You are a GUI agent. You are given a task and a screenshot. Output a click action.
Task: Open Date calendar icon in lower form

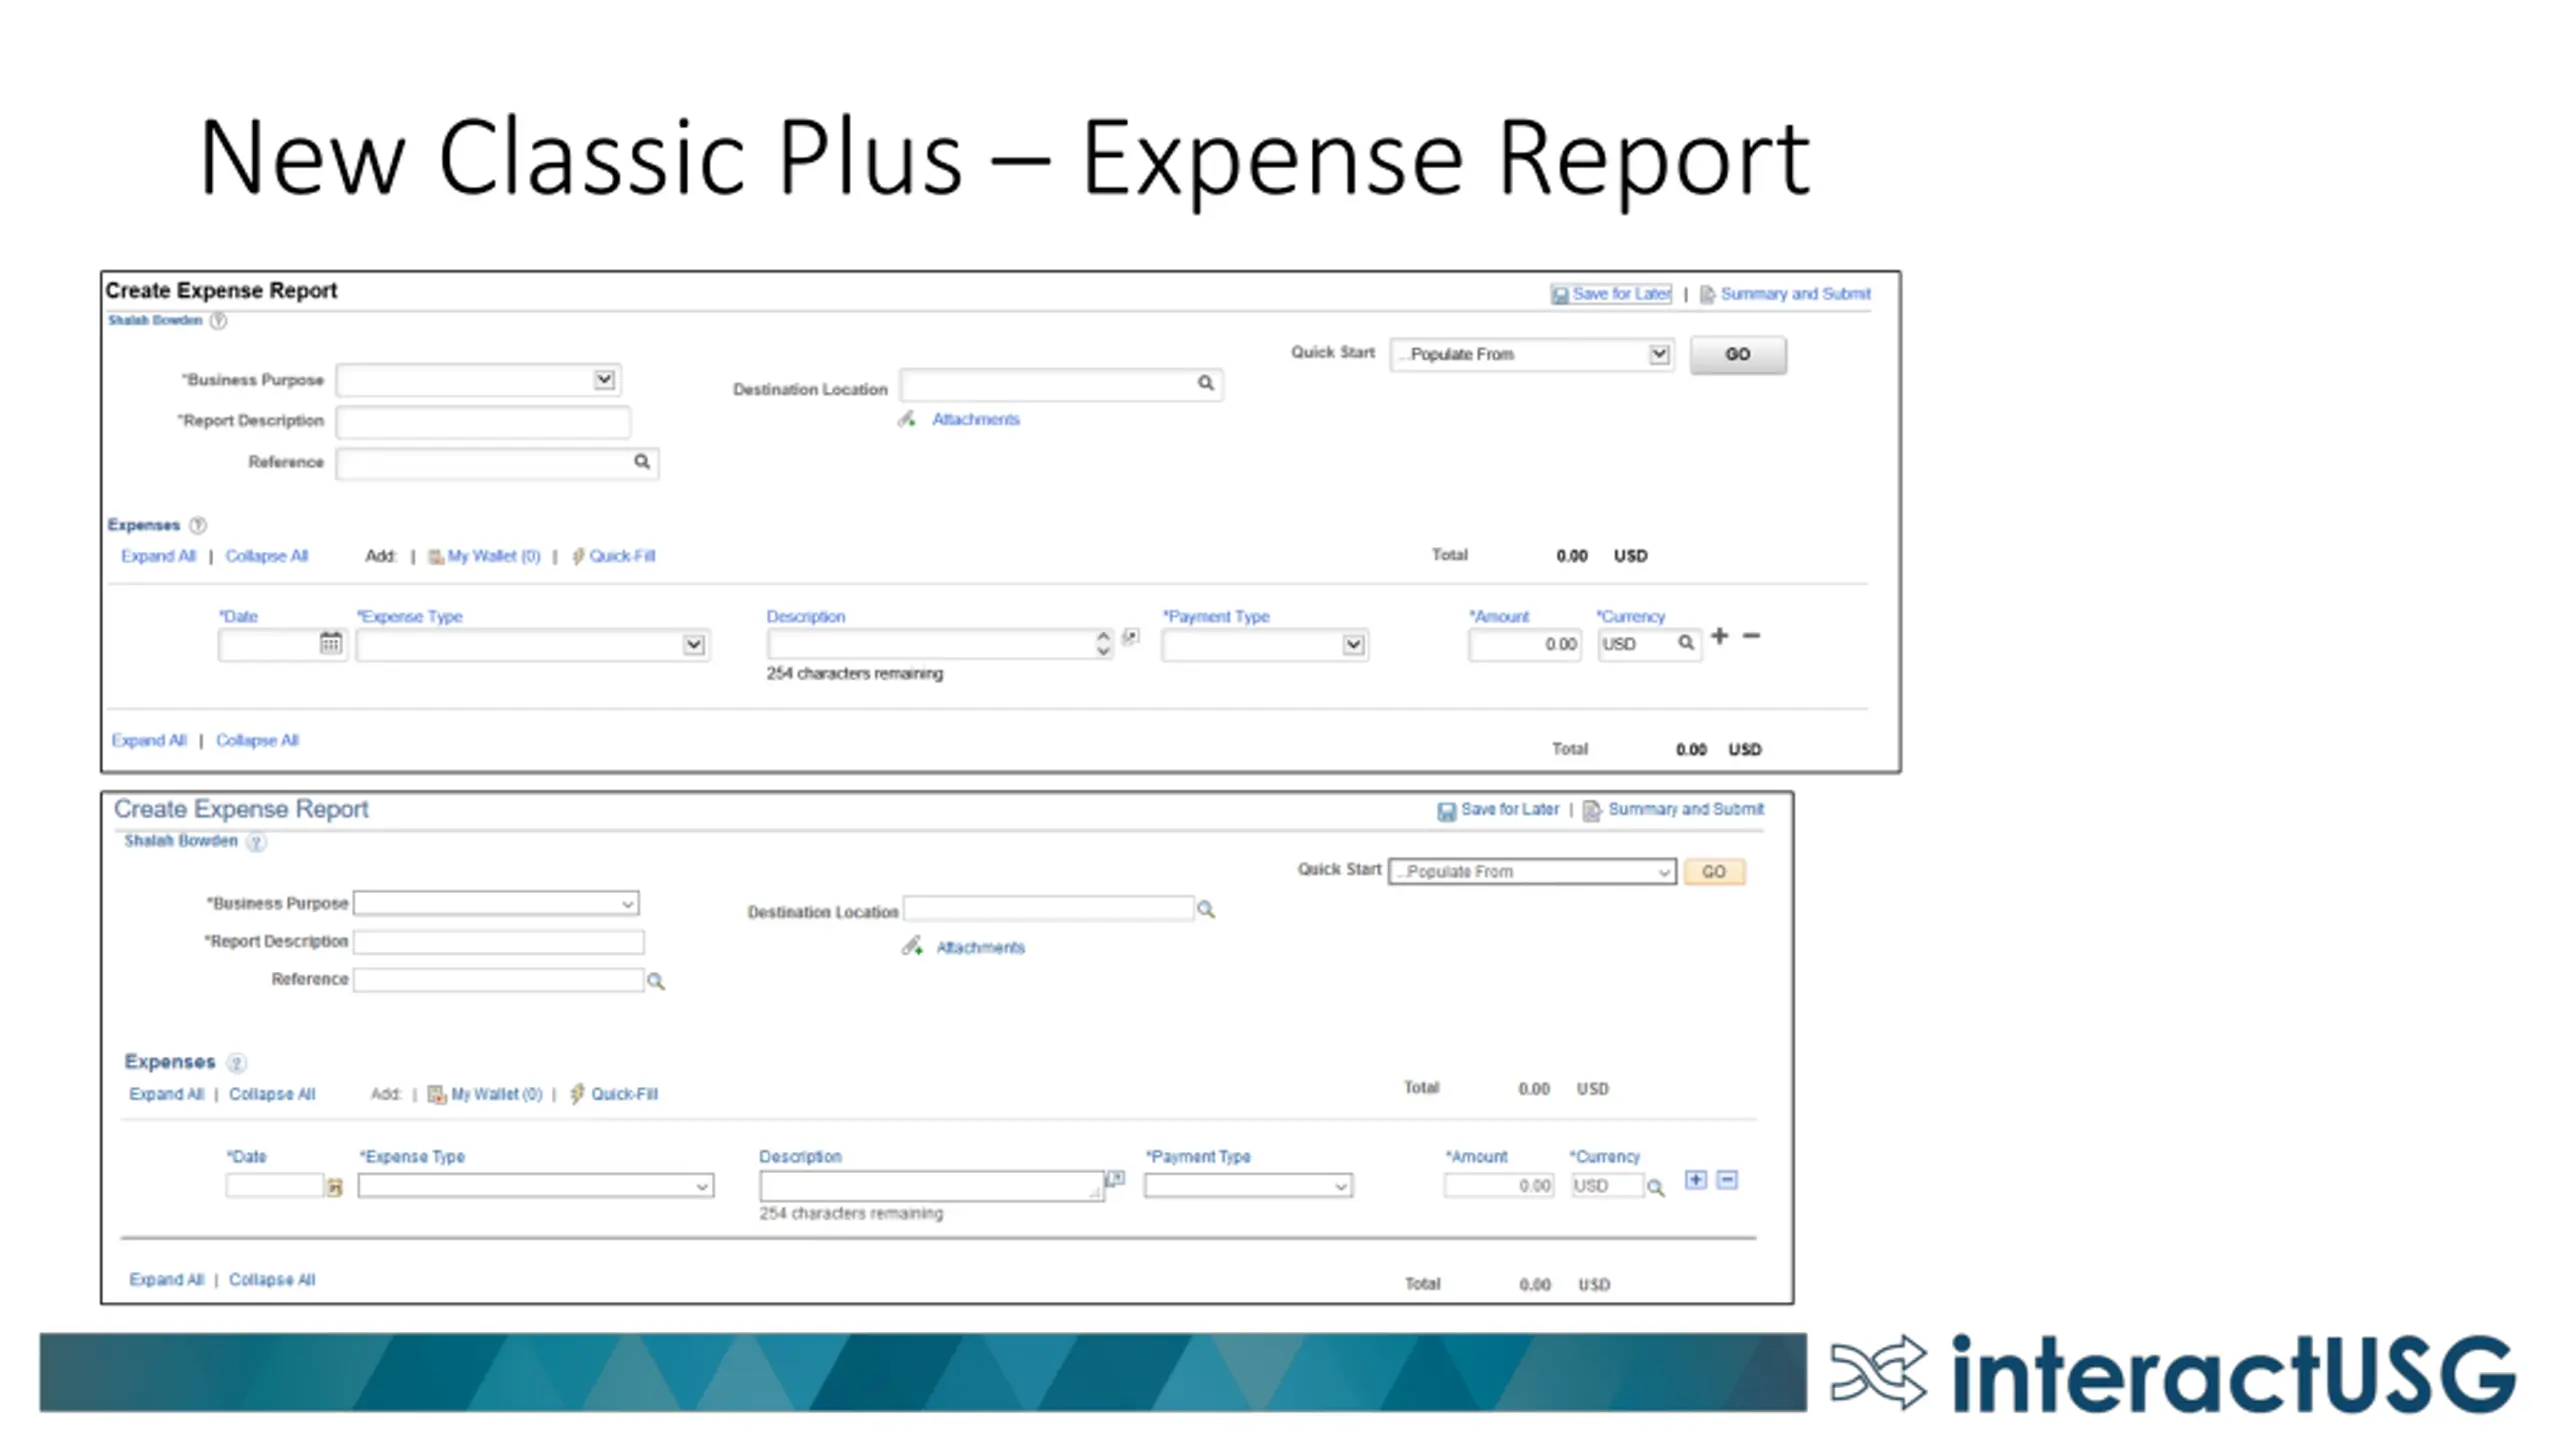(x=335, y=1187)
